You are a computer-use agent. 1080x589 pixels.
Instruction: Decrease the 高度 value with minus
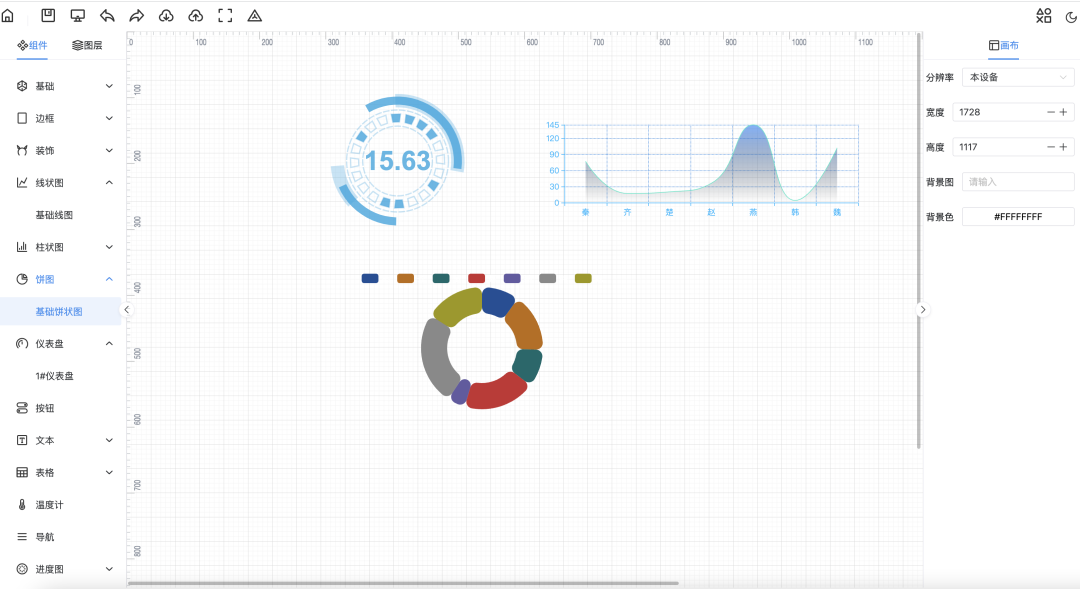coord(1051,147)
